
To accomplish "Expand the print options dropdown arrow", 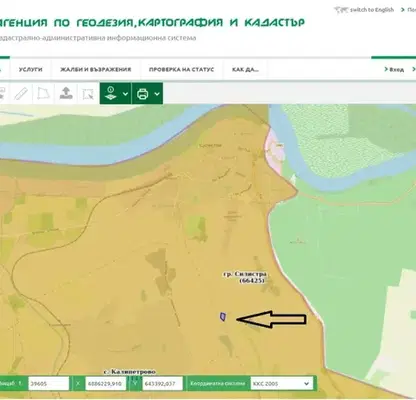I will click(157, 94).
